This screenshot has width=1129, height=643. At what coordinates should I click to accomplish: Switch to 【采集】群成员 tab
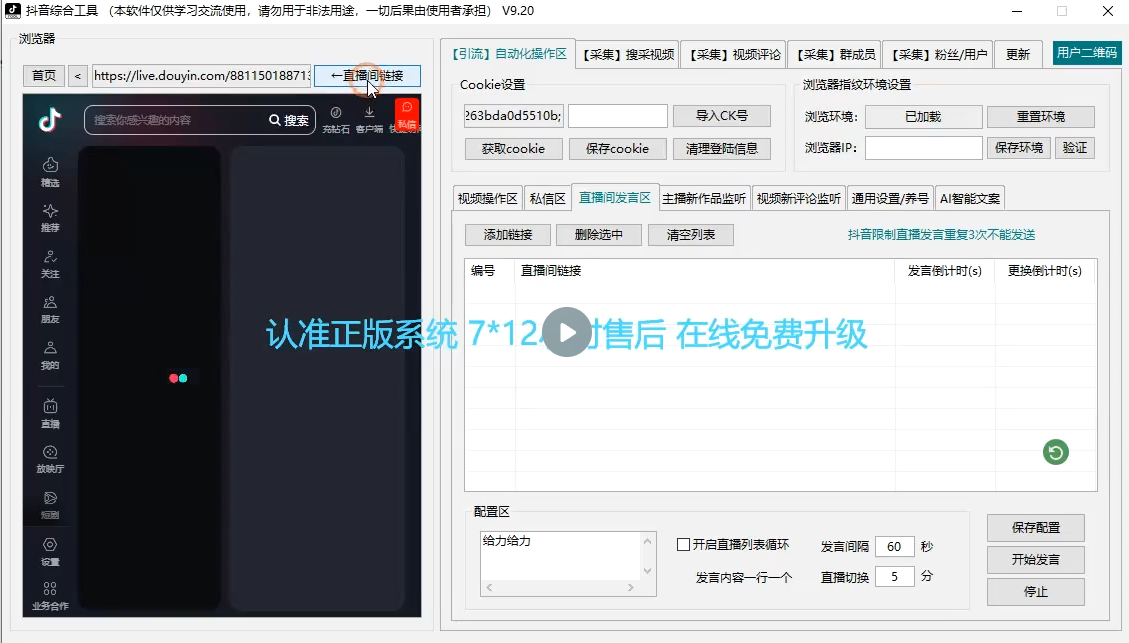click(x=835, y=55)
